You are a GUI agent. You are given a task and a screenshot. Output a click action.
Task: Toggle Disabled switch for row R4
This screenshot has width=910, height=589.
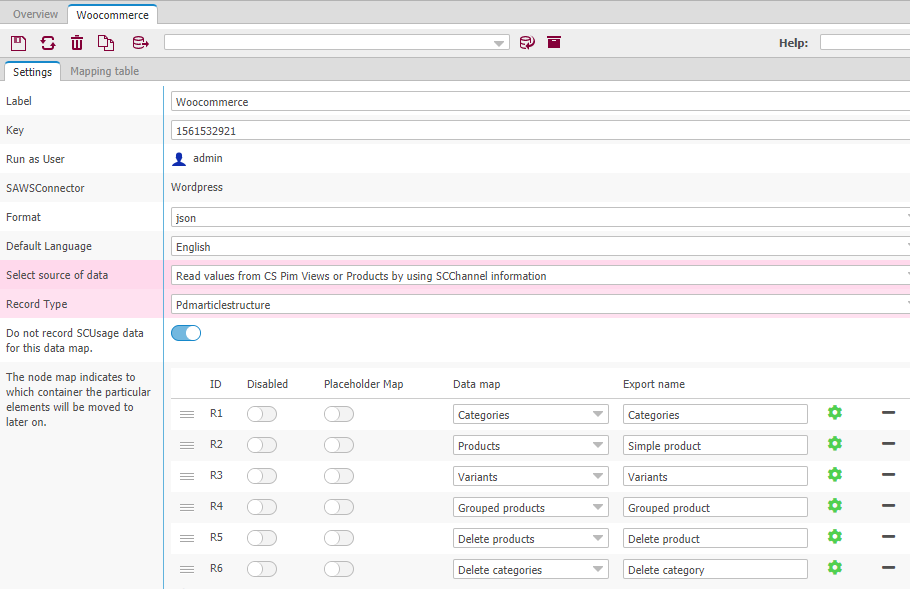pyautogui.click(x=262, y=507)
